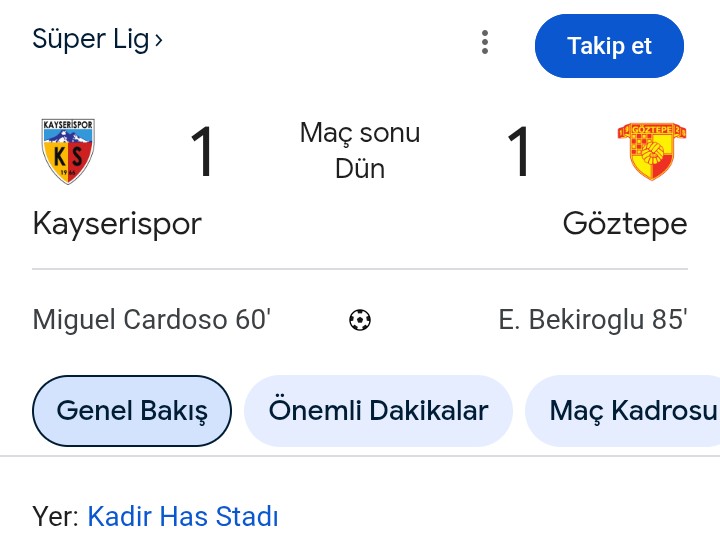The height and width of the screenshot is (540, 720).
Task: Open the Maç Kadrosu tab
Action: (632, 410)
